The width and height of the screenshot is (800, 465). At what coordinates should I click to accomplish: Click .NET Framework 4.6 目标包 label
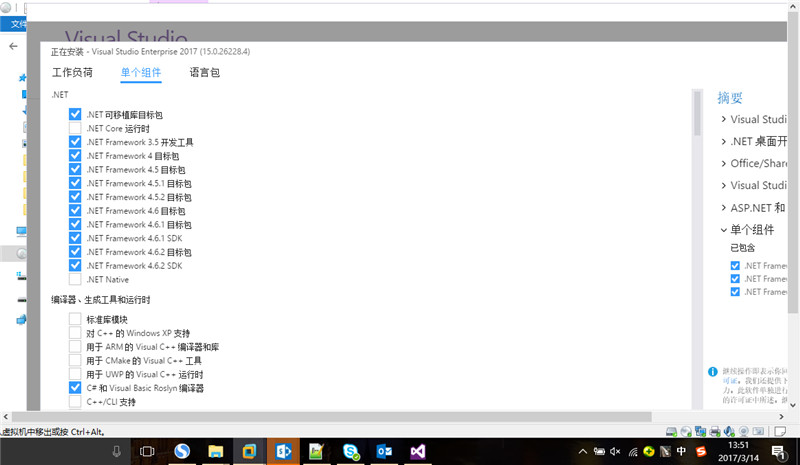[136, 211]
